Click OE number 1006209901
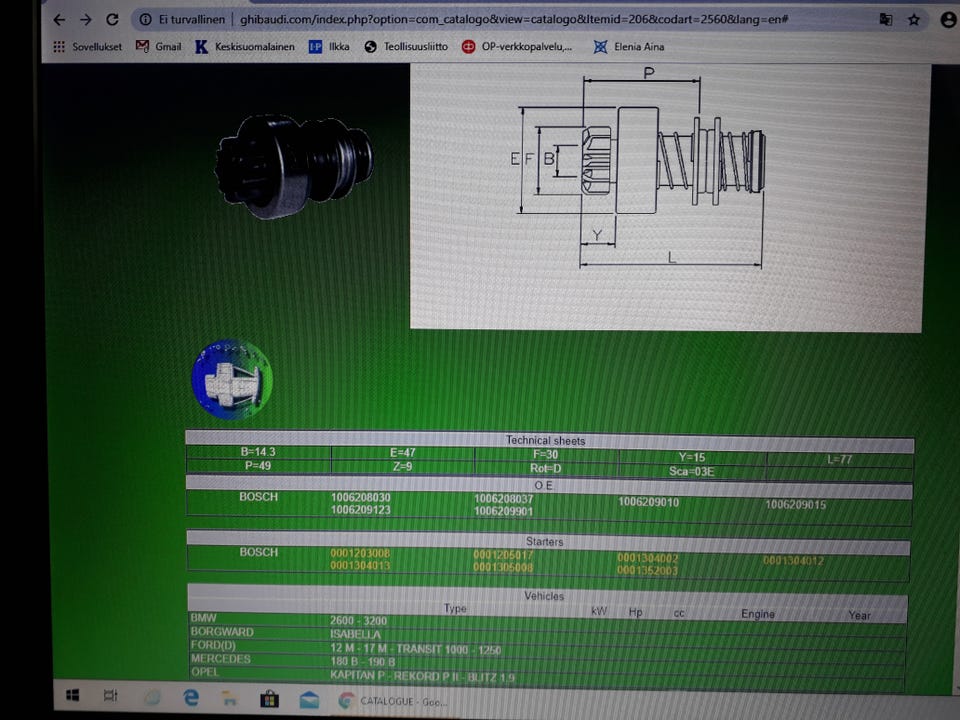 [504, 512]
